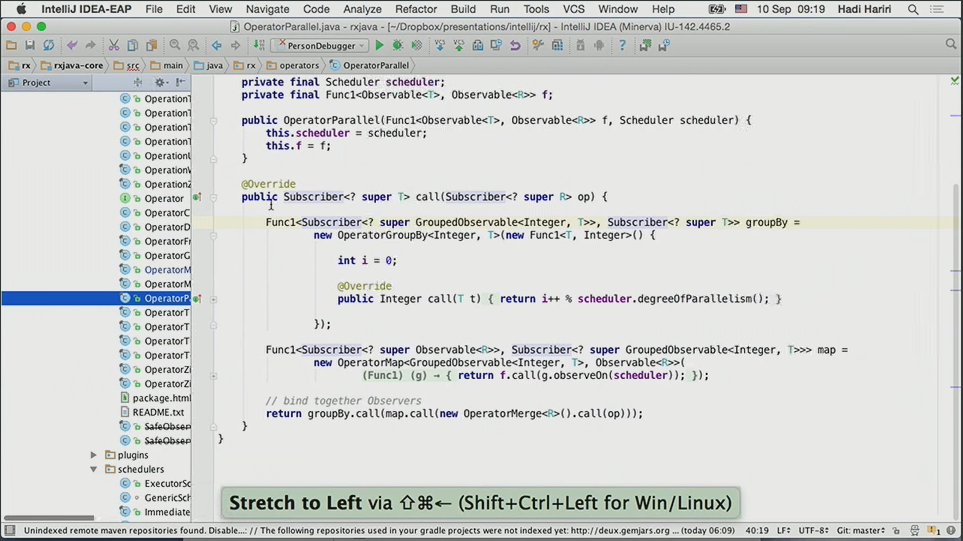Image resolution: width=963 pixels, height=541 pixels.
Task: Toggle the tool window bars button in status bar
Action: 9,531
